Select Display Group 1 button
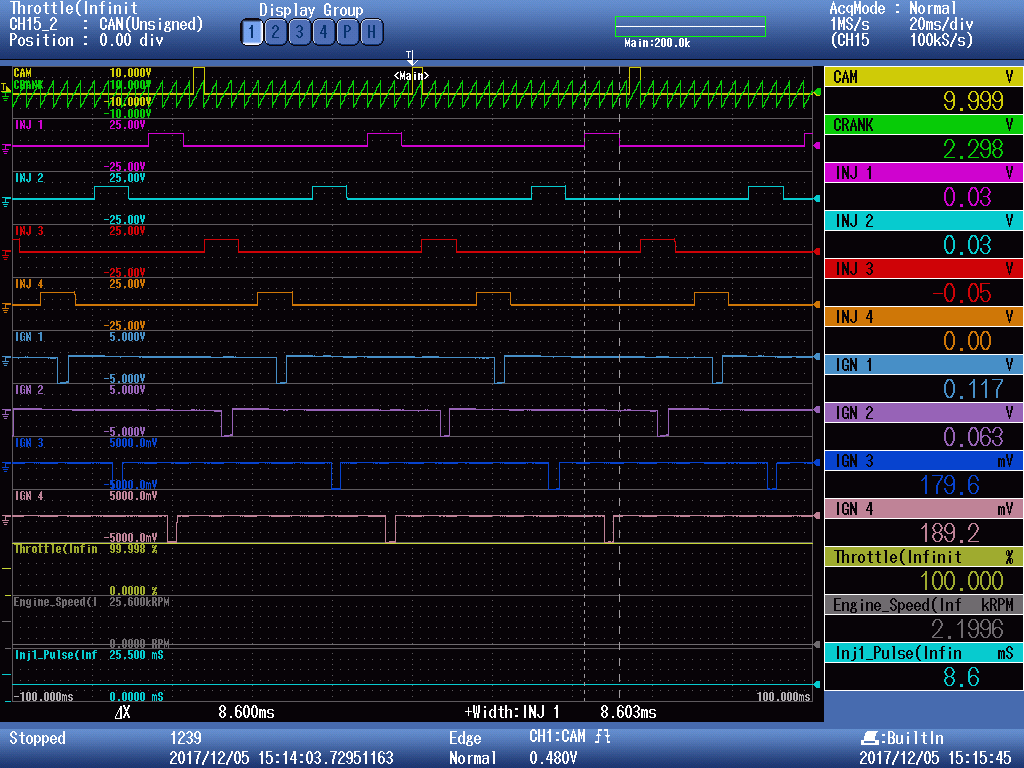Screen dimensions: 1024x768 pos(252,32)
